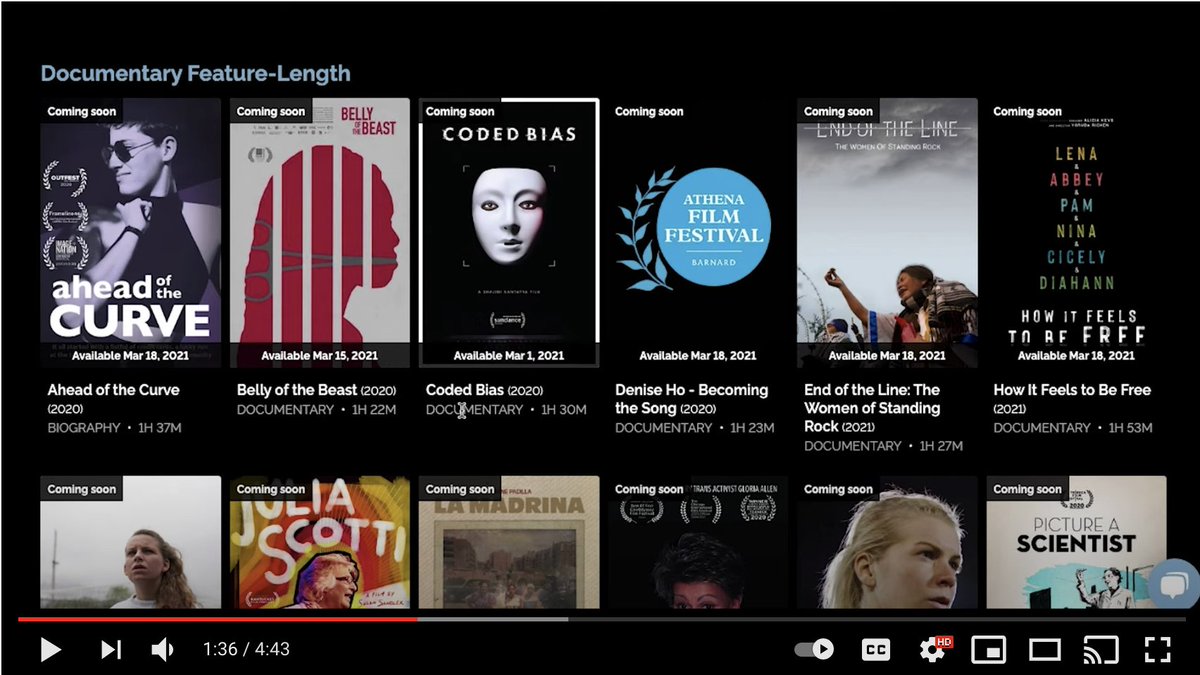Open the Coded Bias poster
The width and height of the screenshot is (1200, 675).
click(x=509, y=232)
